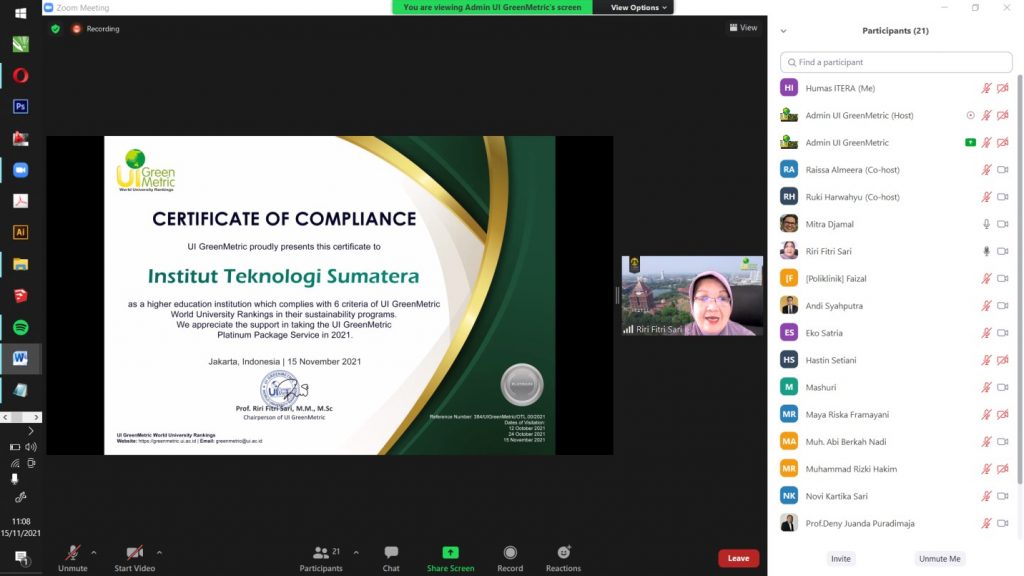Open the Chat icon
Viewport: 1024px width, 576px height.
pos(391,552)
